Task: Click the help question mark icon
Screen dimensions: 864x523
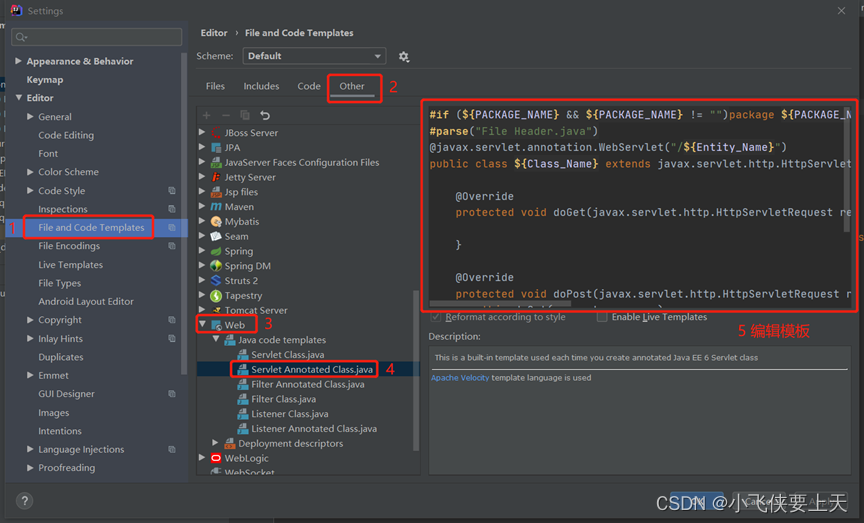Action: pos(24,501)
